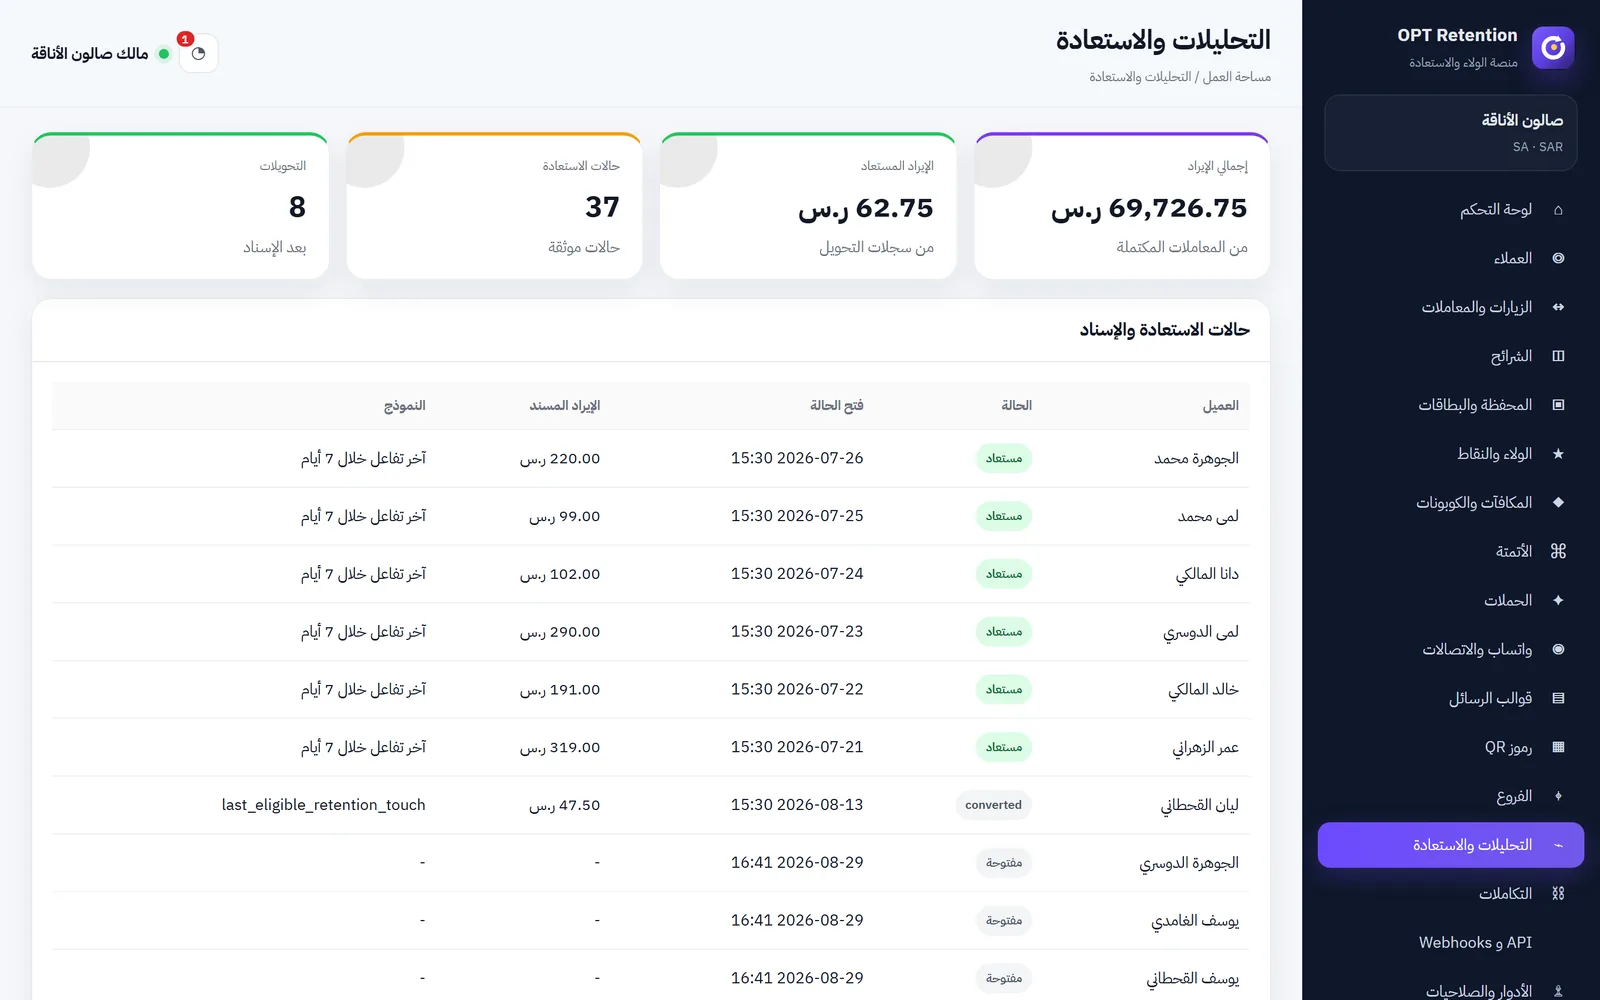1600x1000 pixels.
Task: Click the home icon beside لوحة التحكم
Action: [x=1558, y=210]
